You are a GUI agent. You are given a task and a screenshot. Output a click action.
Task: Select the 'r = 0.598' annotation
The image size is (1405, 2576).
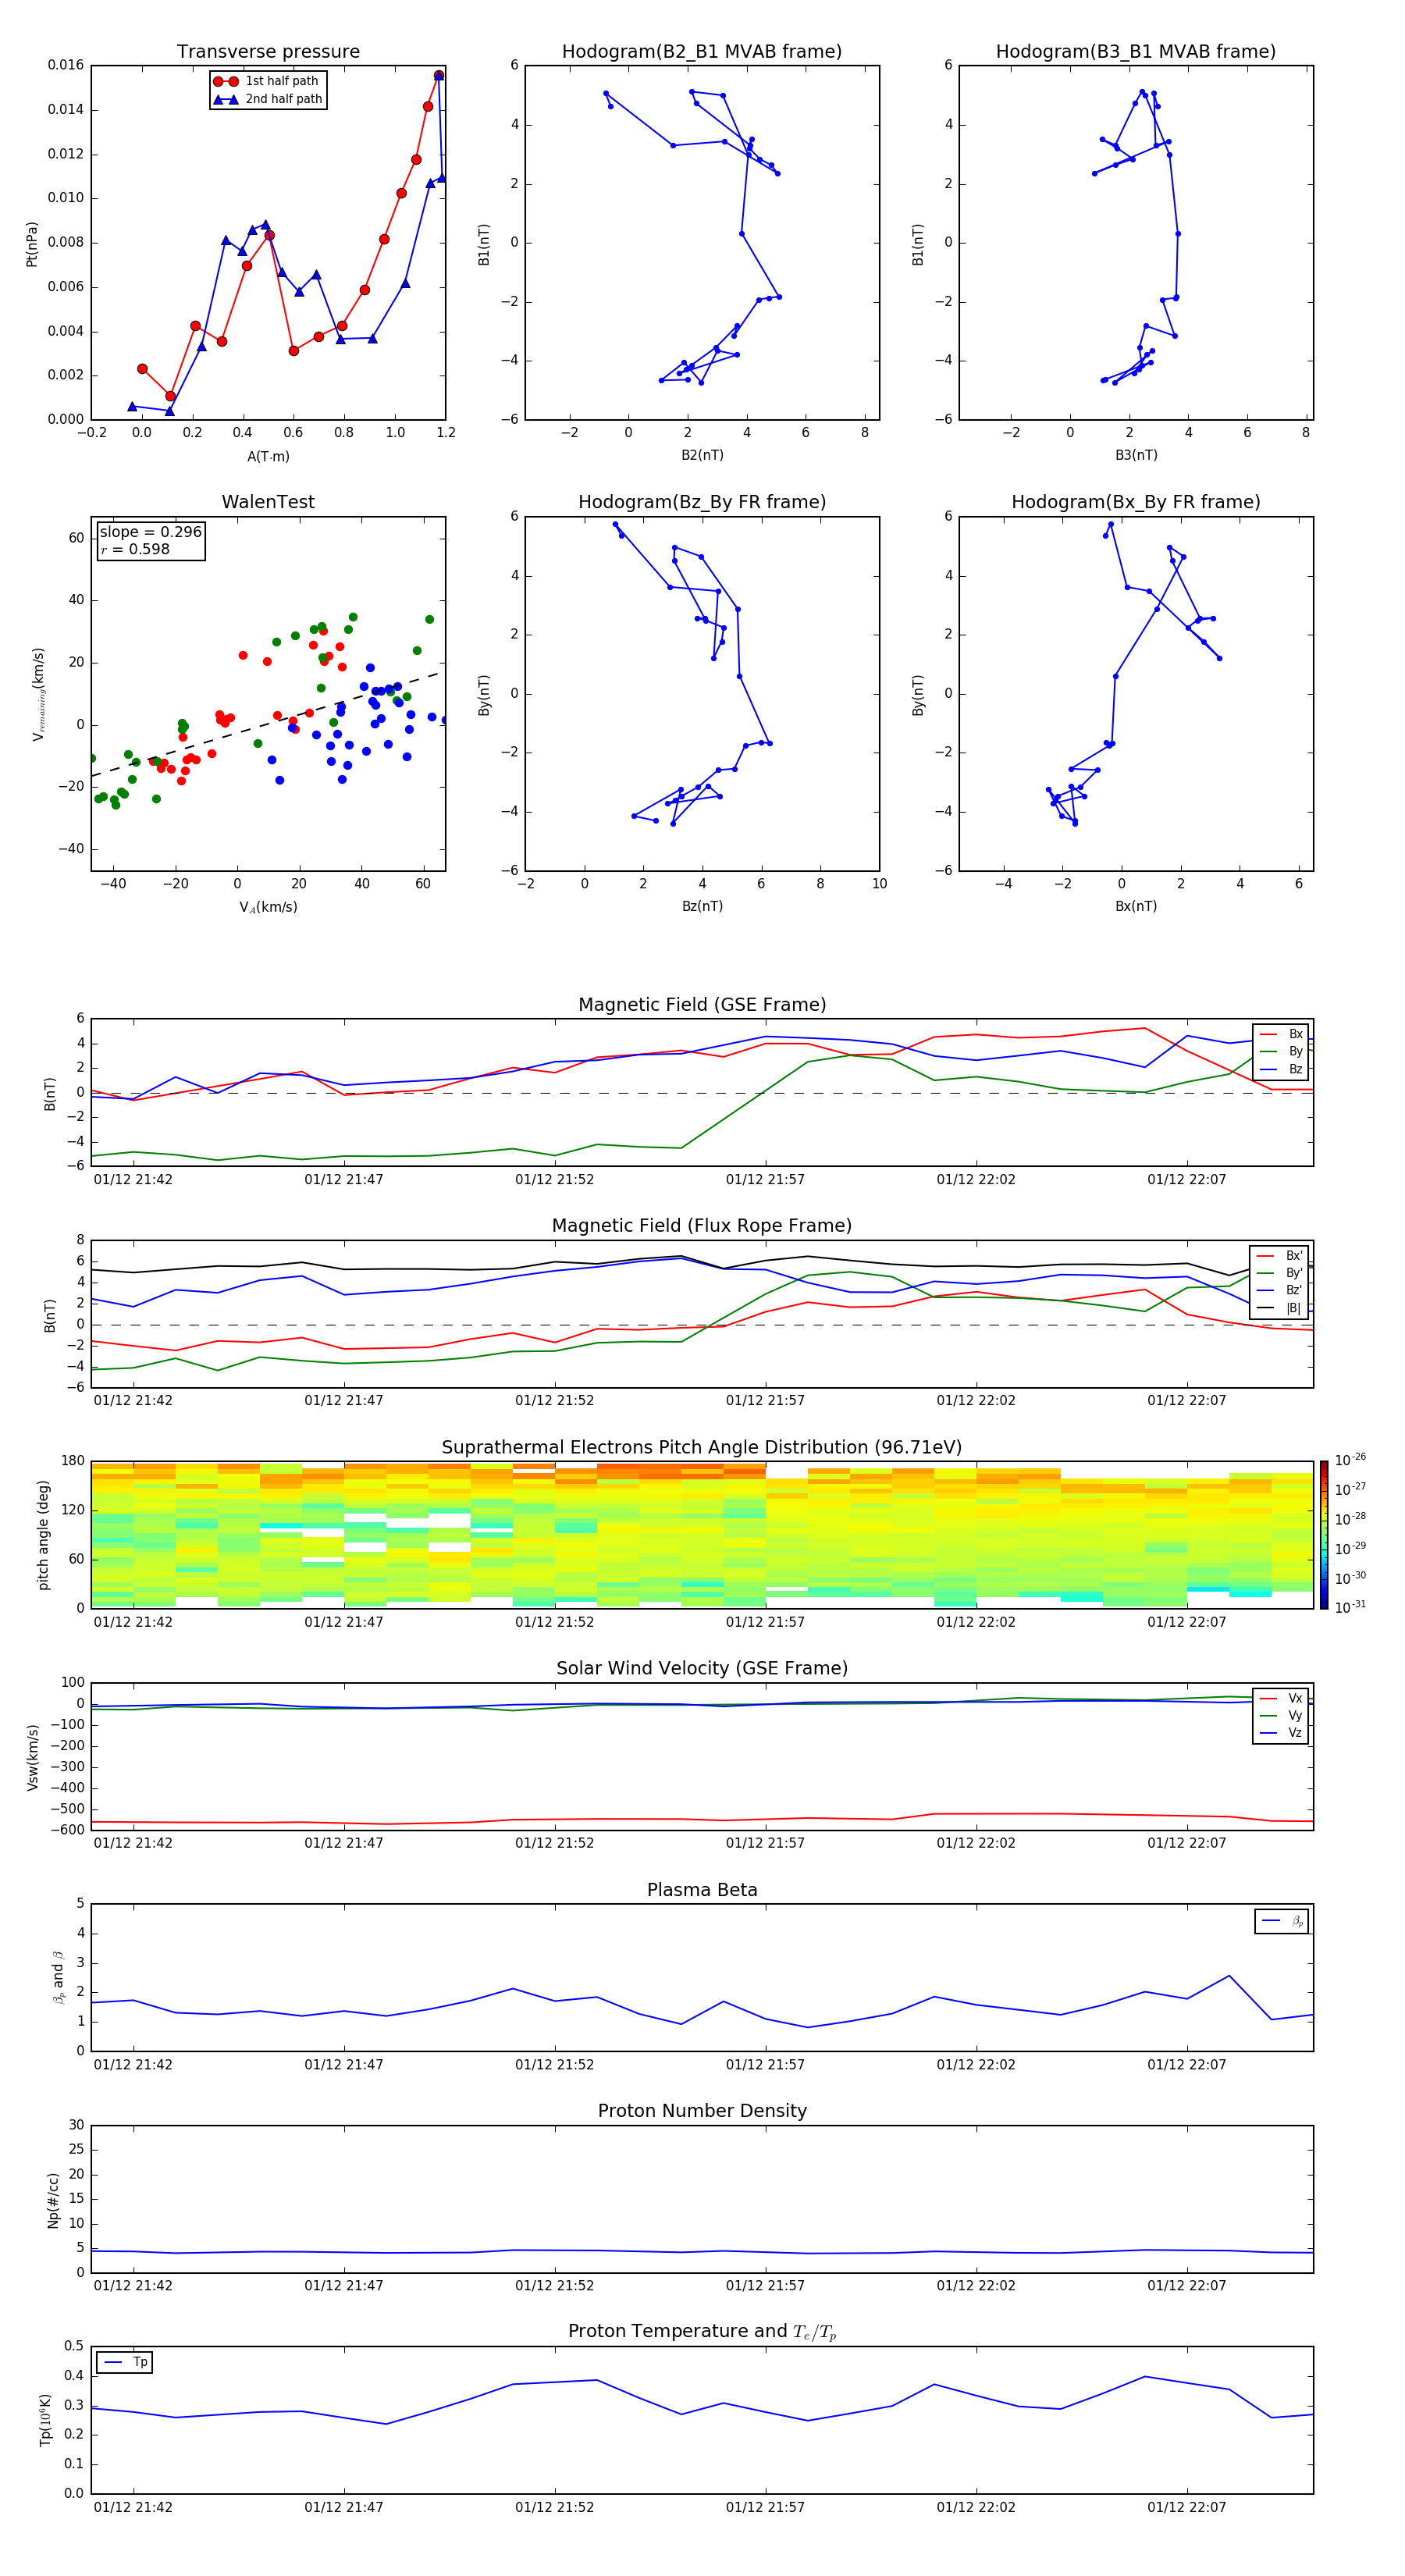tap(135, 549)
